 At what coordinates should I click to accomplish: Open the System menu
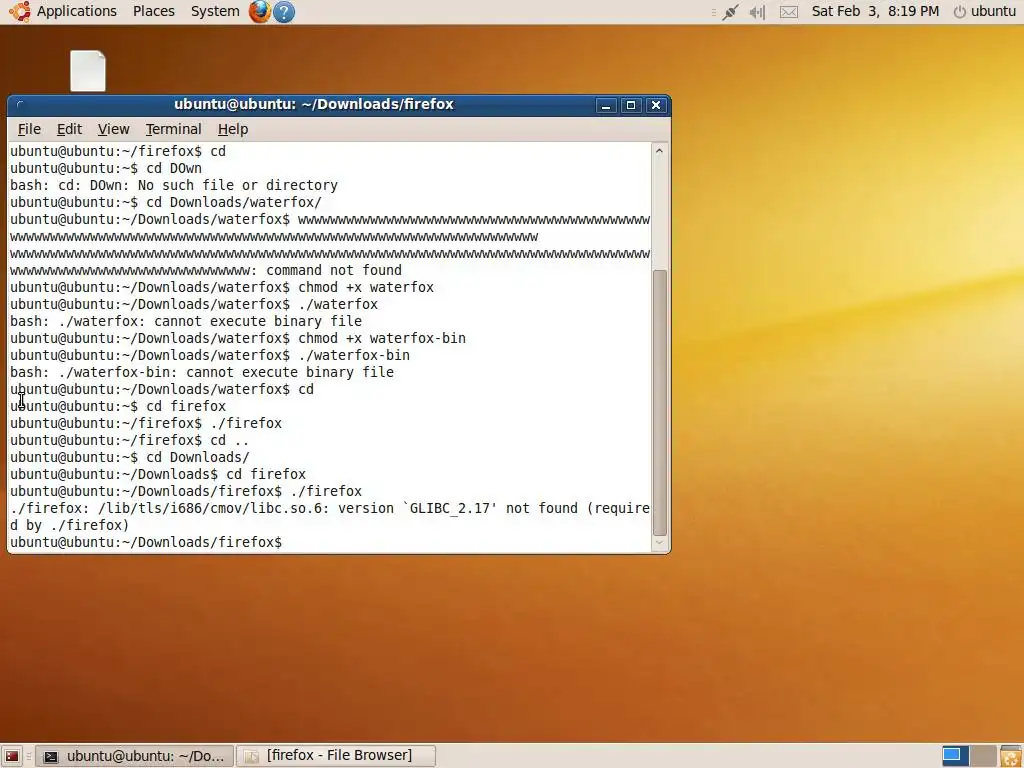pyautogui.click(x=215, y=11)
